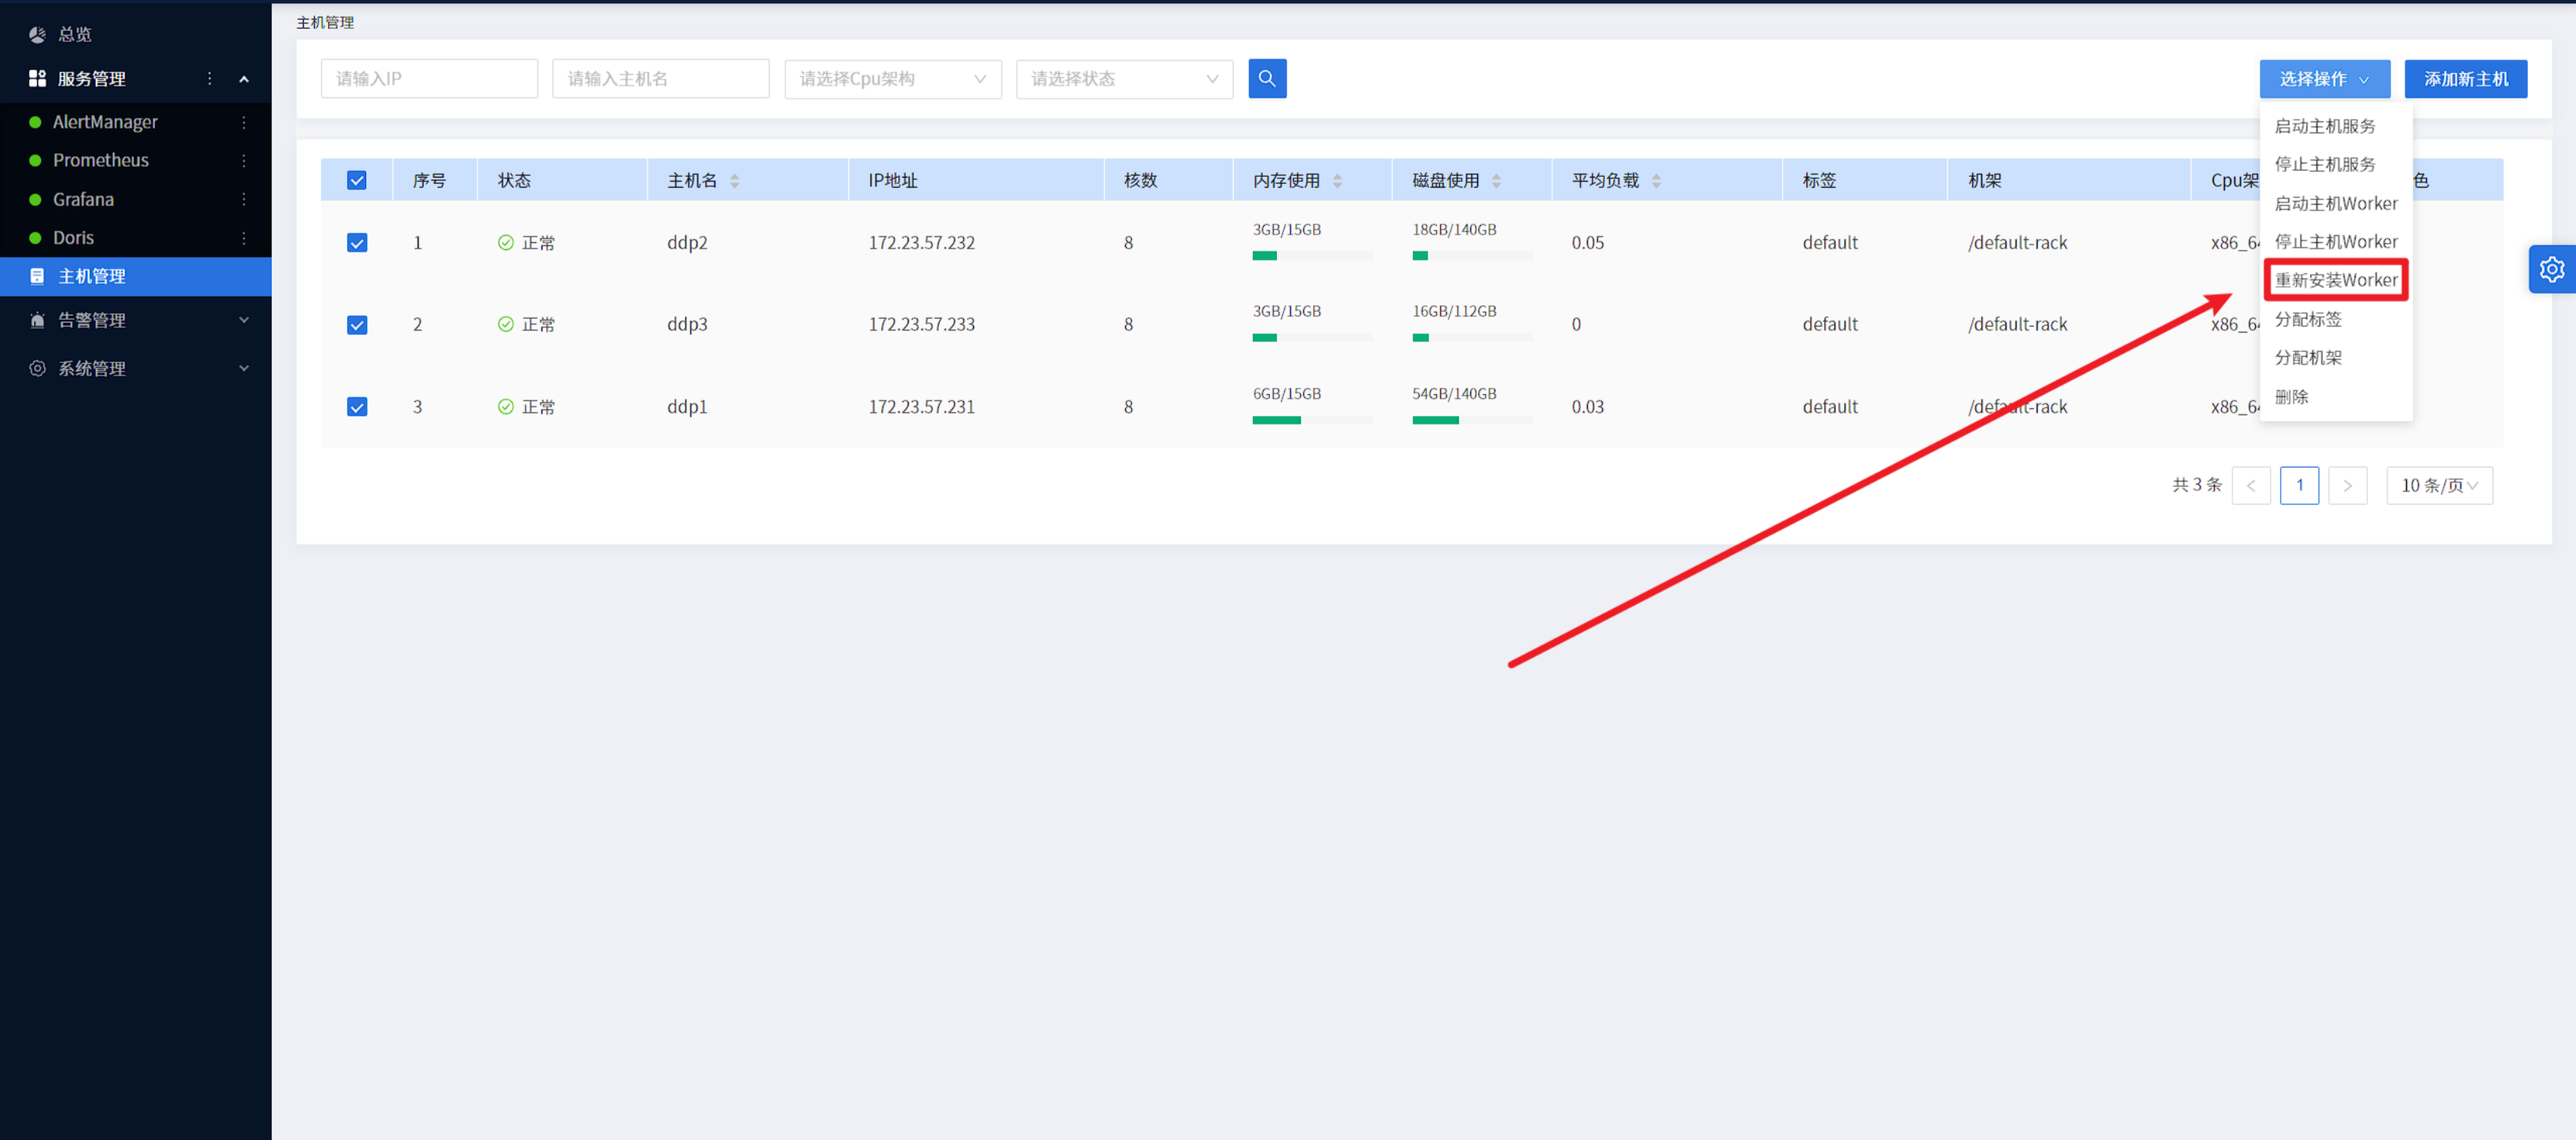
Task: Click the 选择操作 button
Action: (2323, 78)
